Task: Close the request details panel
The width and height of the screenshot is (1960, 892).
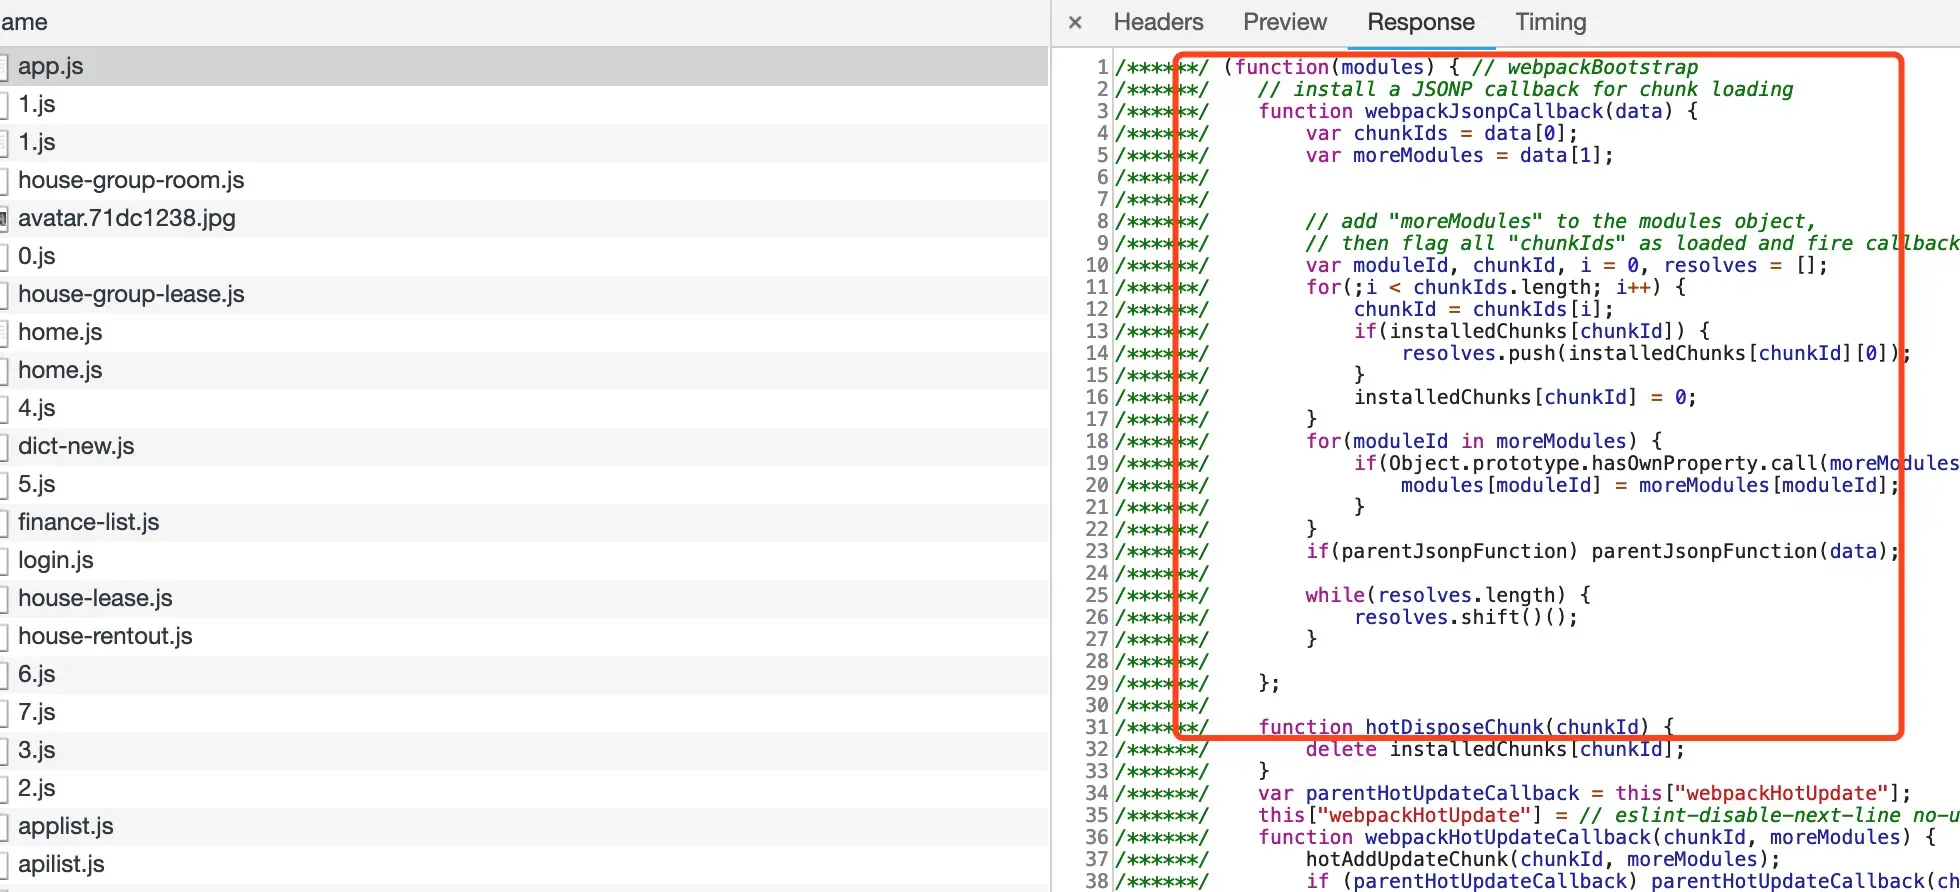Action: (1075, 22)
